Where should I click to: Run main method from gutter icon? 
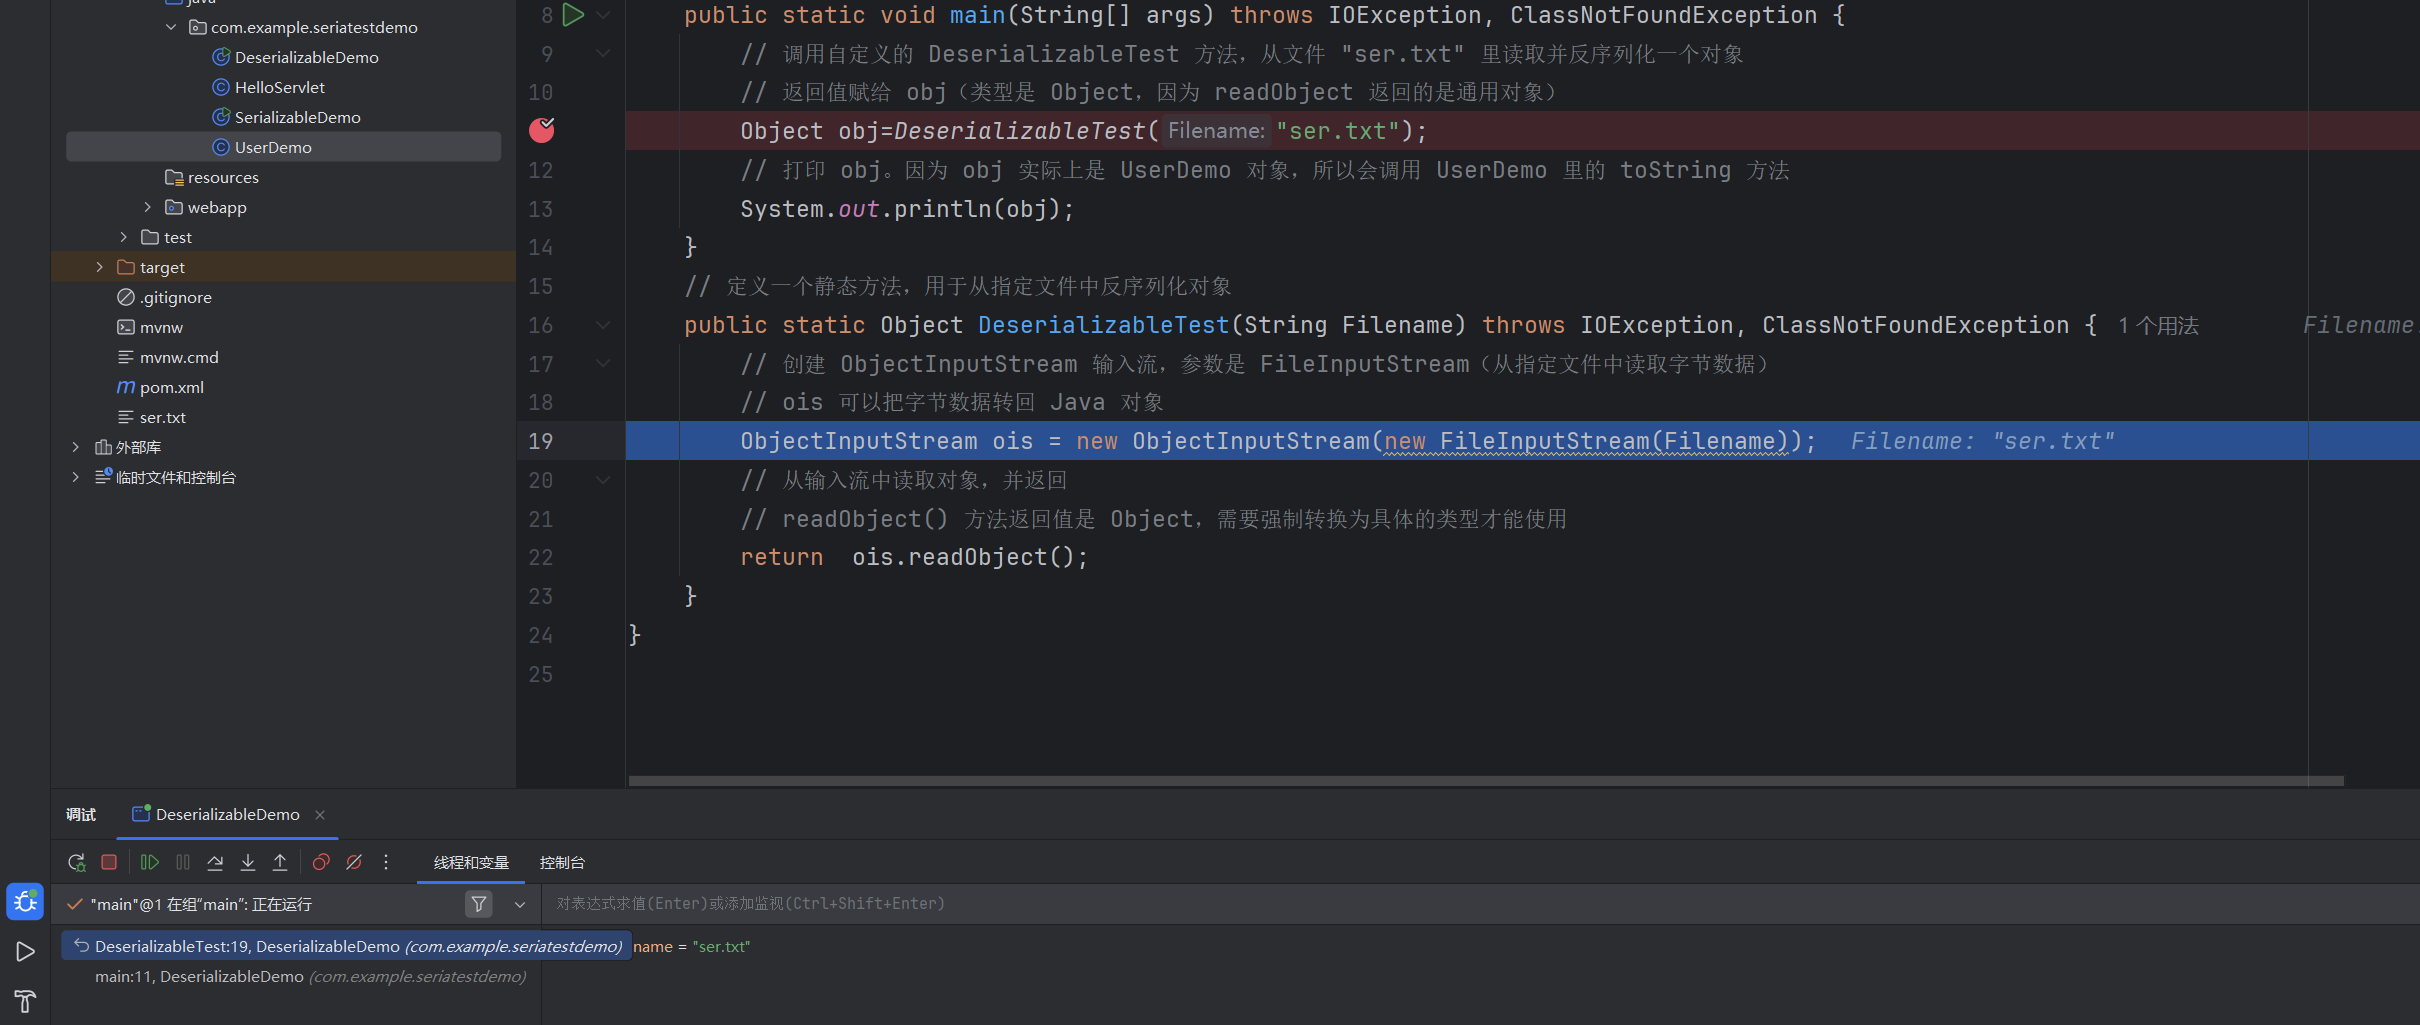pos(573,15)
